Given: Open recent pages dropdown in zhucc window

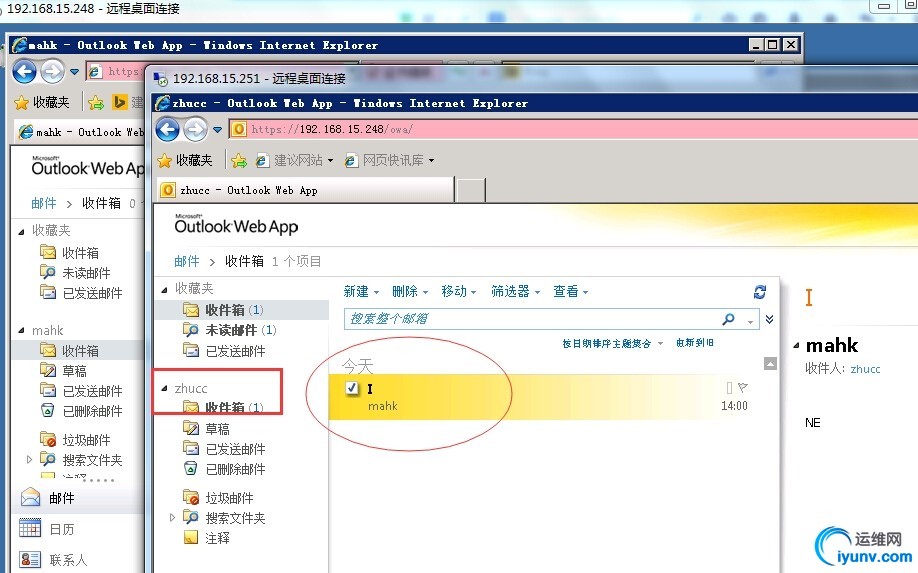Looking at the screenshot, I should click(x=217, y=130).
